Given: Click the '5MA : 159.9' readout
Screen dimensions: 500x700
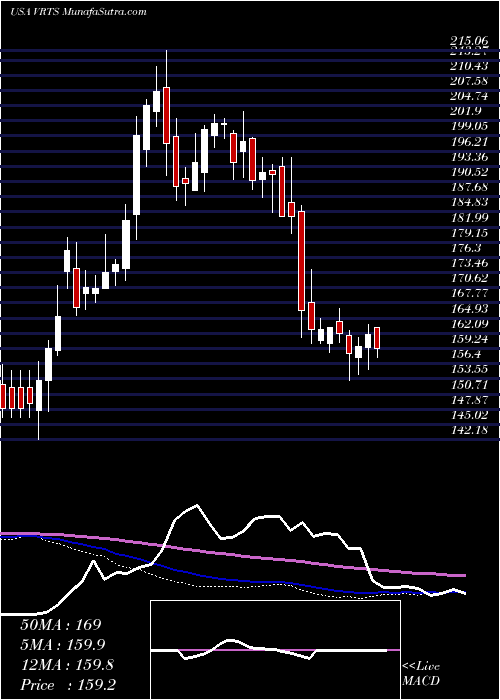Looking at the screenshot, I should point(63,645).
